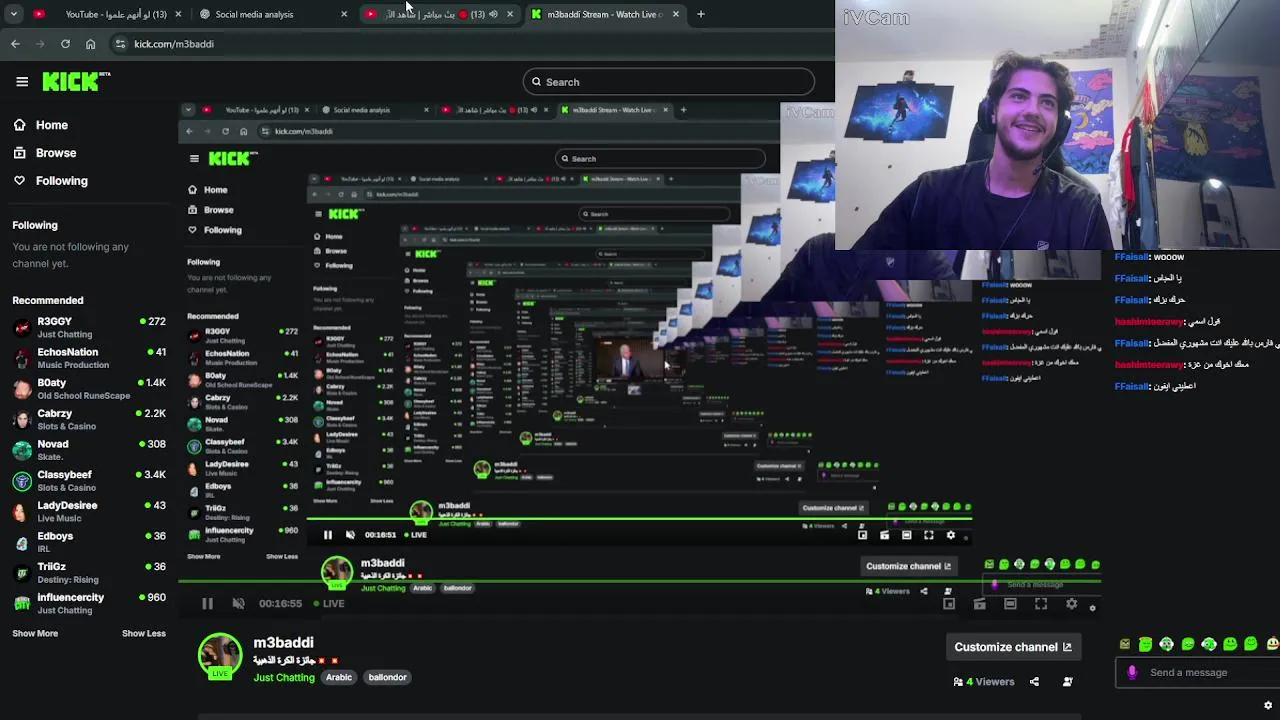Open recommended channel Classybeef

coord(88,481)
